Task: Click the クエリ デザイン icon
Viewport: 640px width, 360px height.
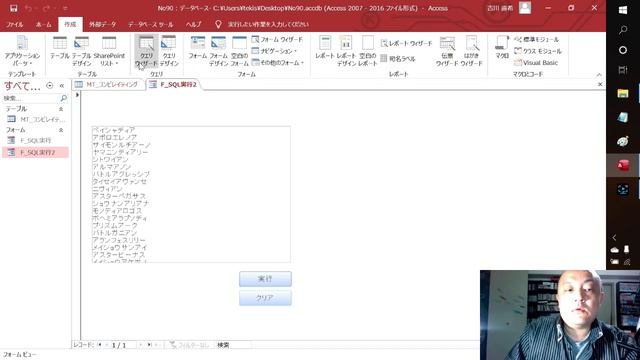Action: [x=169, y=51]
